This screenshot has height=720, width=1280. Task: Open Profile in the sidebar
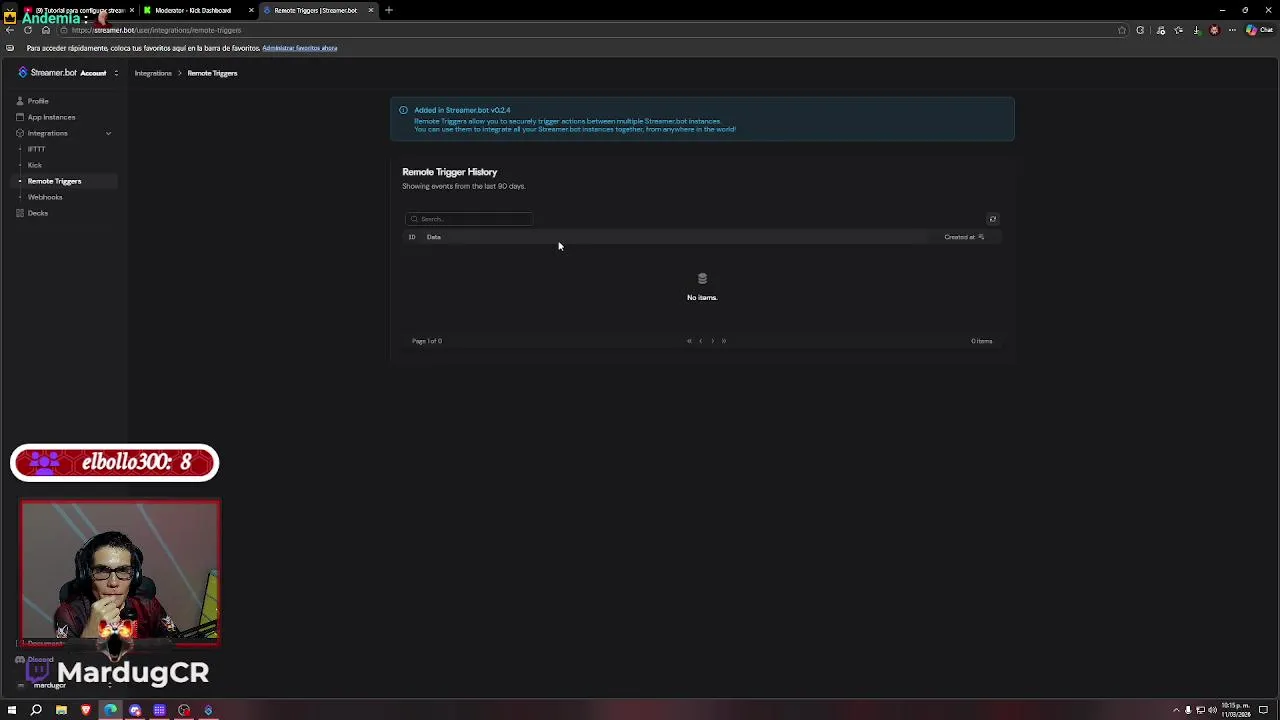pos(38,101)
